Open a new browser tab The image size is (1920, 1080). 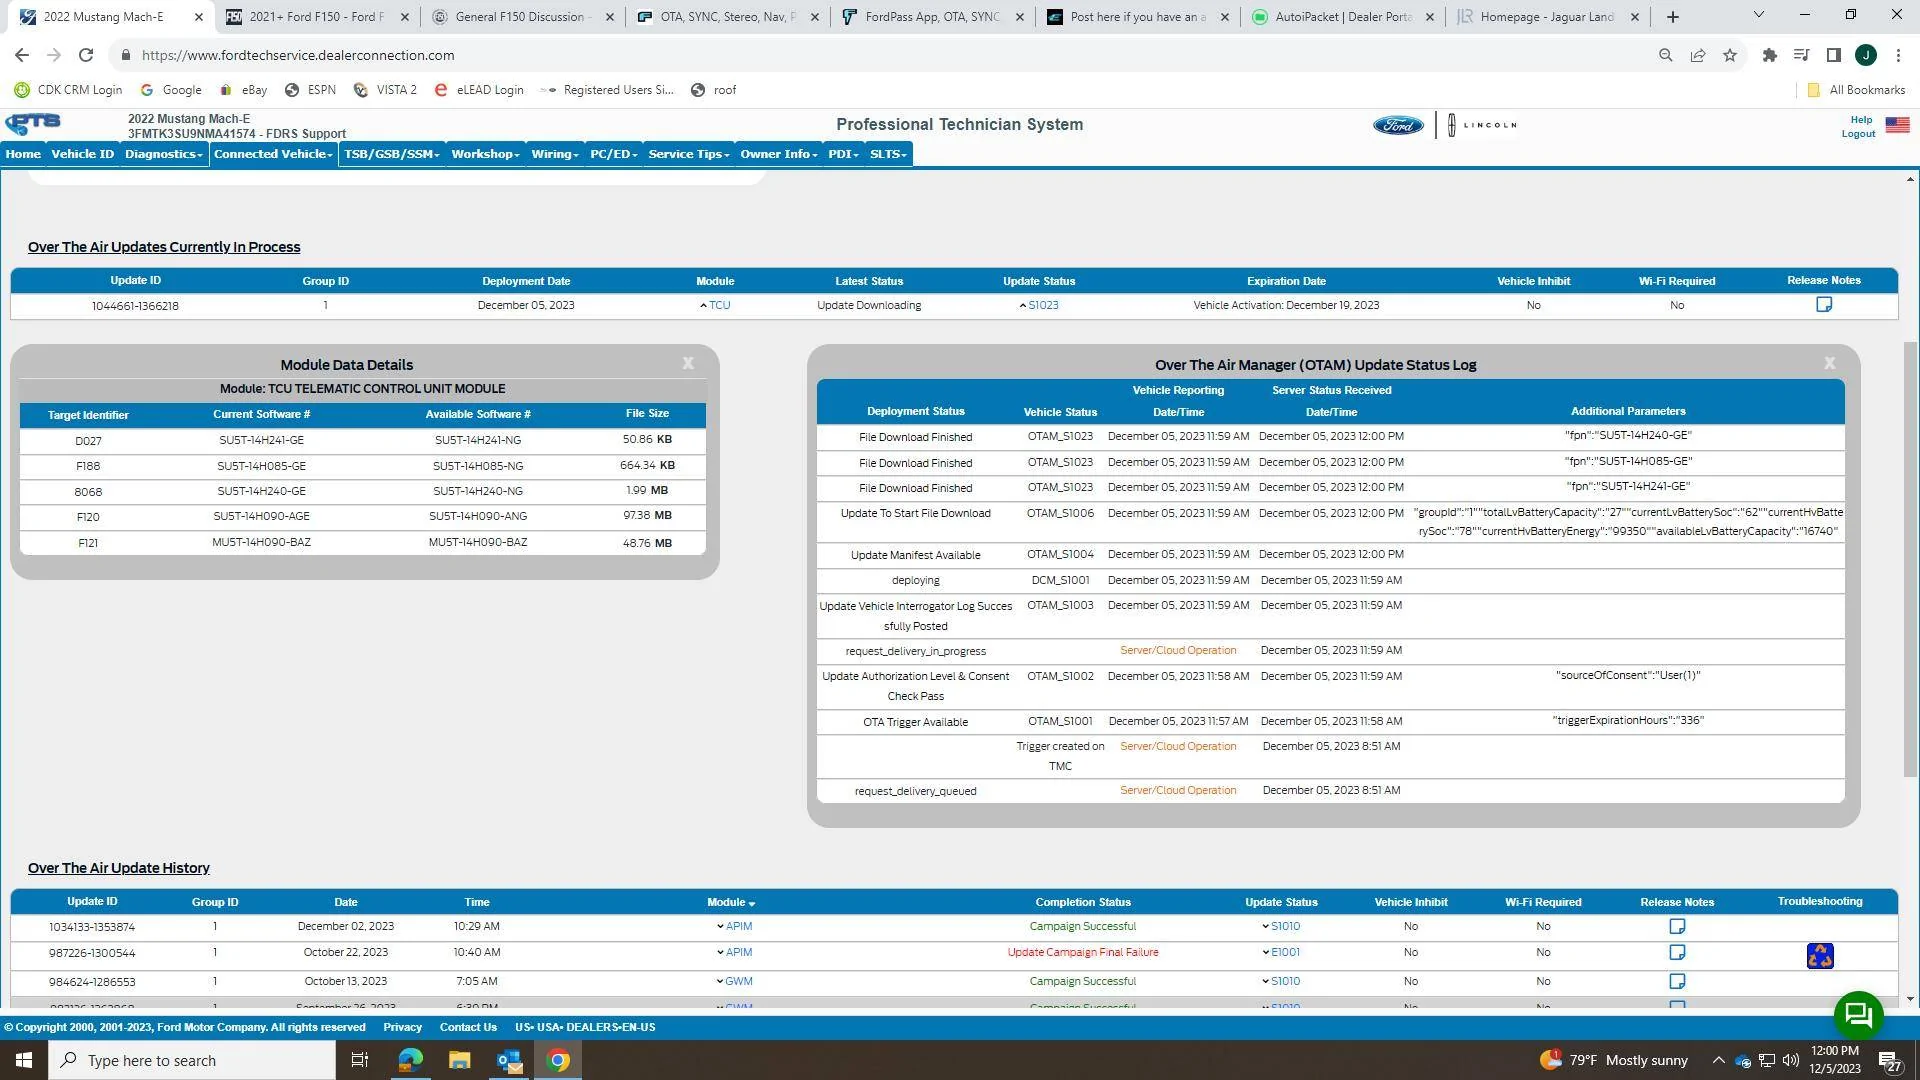click(x=1673, y=17)
